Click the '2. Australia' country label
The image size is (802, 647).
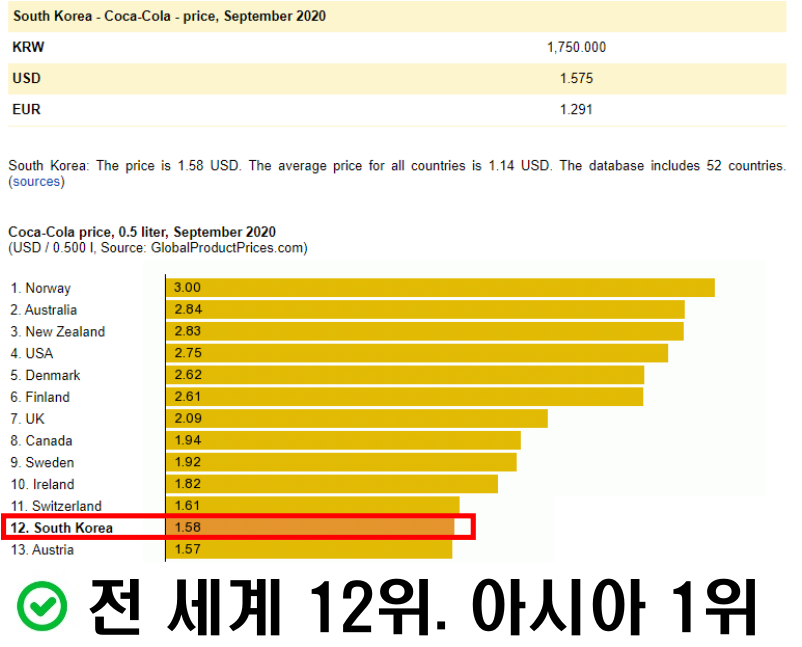click(x=43, y=310)
